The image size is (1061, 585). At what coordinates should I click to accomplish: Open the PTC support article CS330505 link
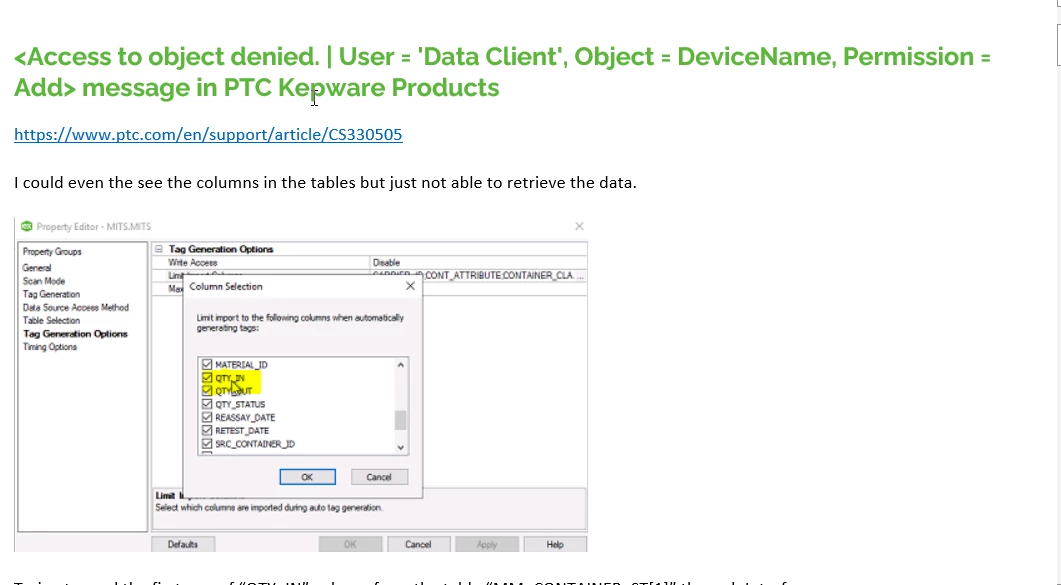pyautogui.click(x=208, y=135)
